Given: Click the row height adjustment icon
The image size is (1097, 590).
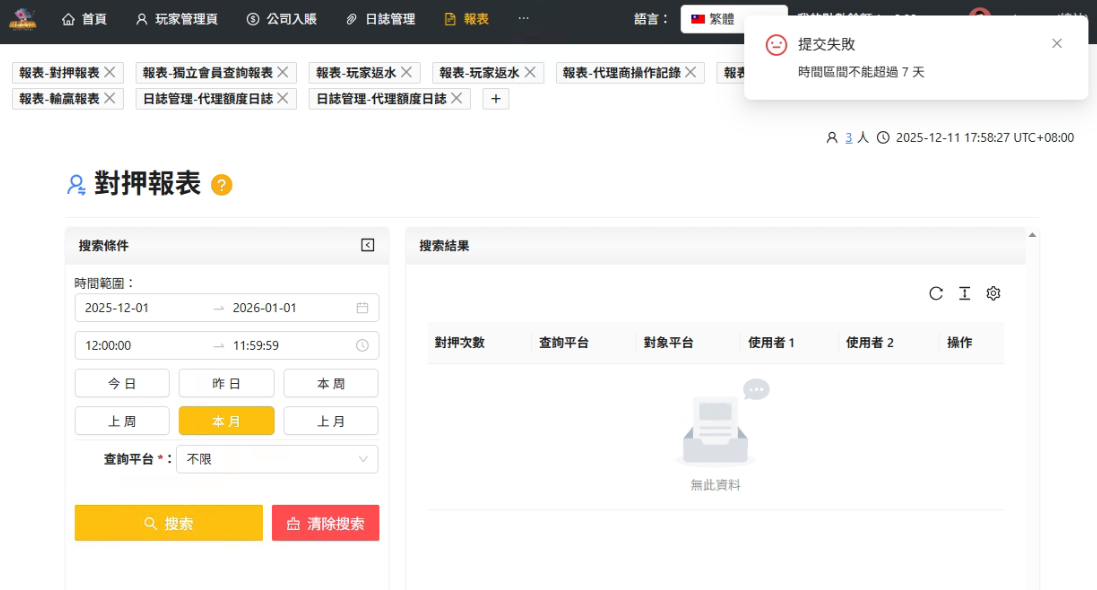Looking at the screenshot, I should click(x=964, y=293).
